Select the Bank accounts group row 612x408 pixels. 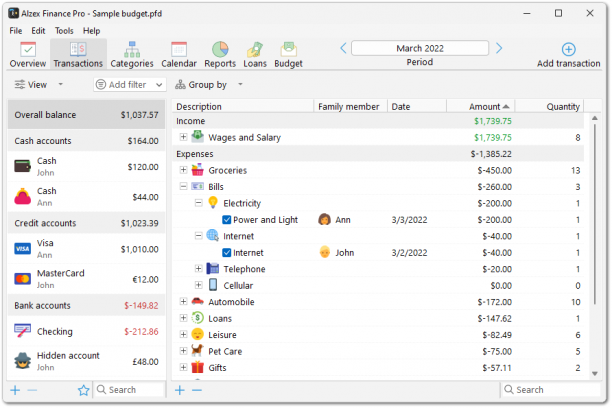click(86, 305)
